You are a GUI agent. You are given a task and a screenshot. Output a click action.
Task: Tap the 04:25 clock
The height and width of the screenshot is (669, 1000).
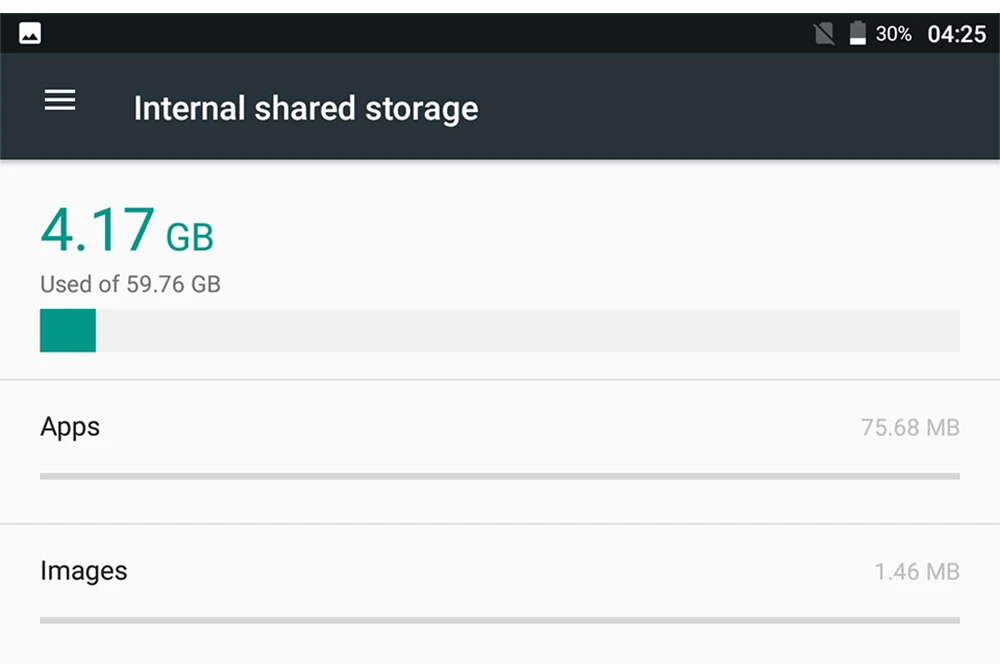tap(957, 34)
